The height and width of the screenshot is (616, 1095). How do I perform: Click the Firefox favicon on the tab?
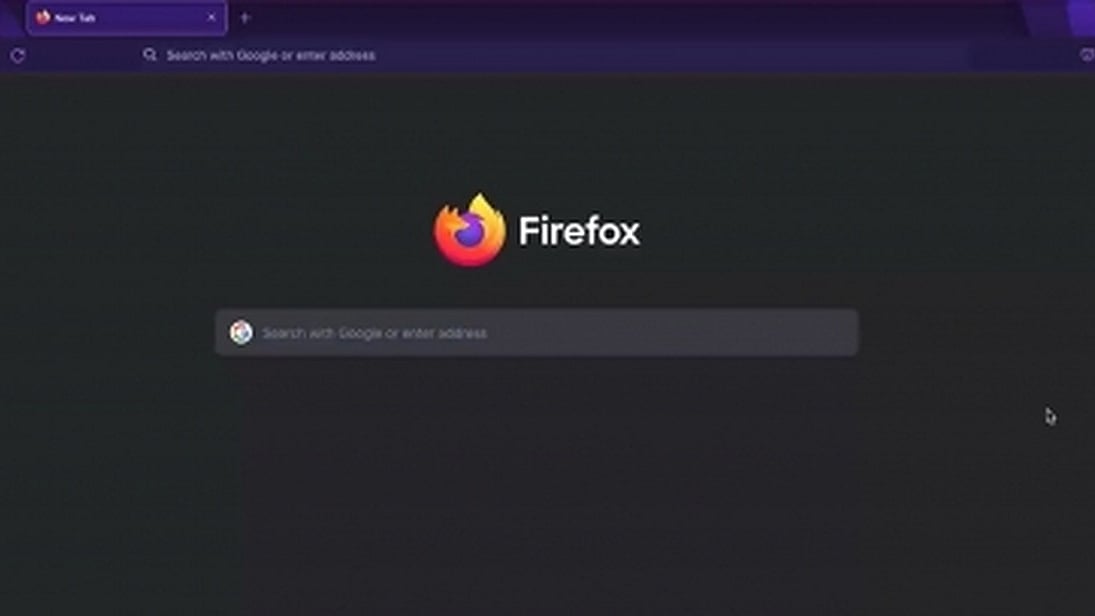43,17
